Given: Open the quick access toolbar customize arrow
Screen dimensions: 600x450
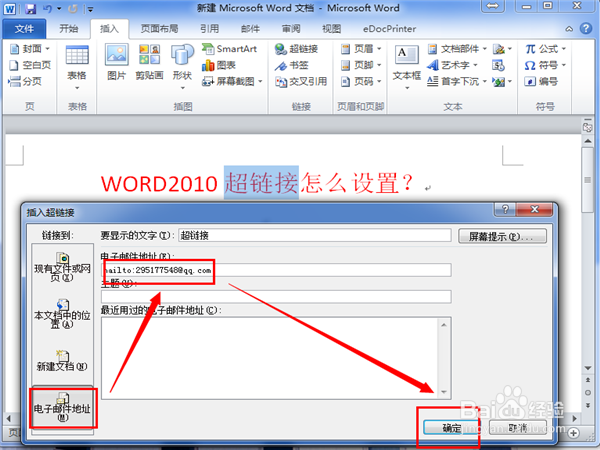Looking at the screenshot, I should pos(90,9).
